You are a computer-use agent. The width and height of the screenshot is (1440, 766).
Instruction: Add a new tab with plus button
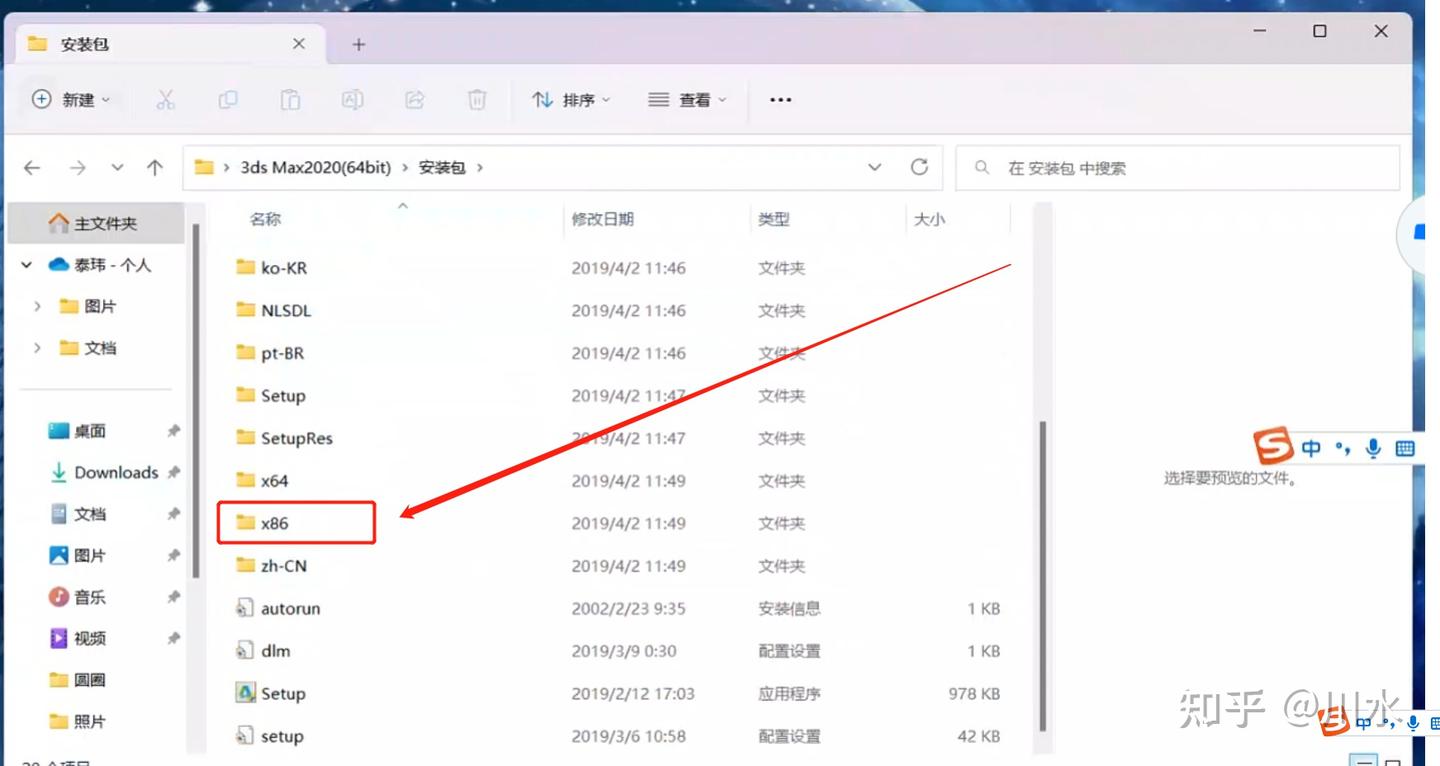tap(359, 44)
